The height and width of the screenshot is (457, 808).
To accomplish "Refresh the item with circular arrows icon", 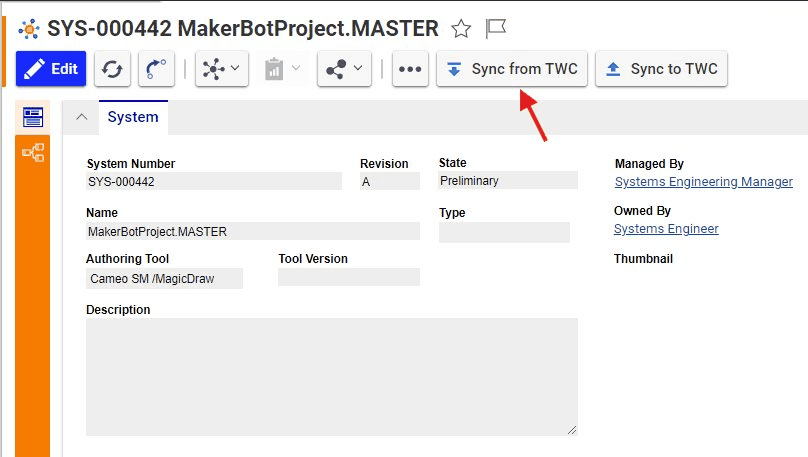I will point(112,69).
